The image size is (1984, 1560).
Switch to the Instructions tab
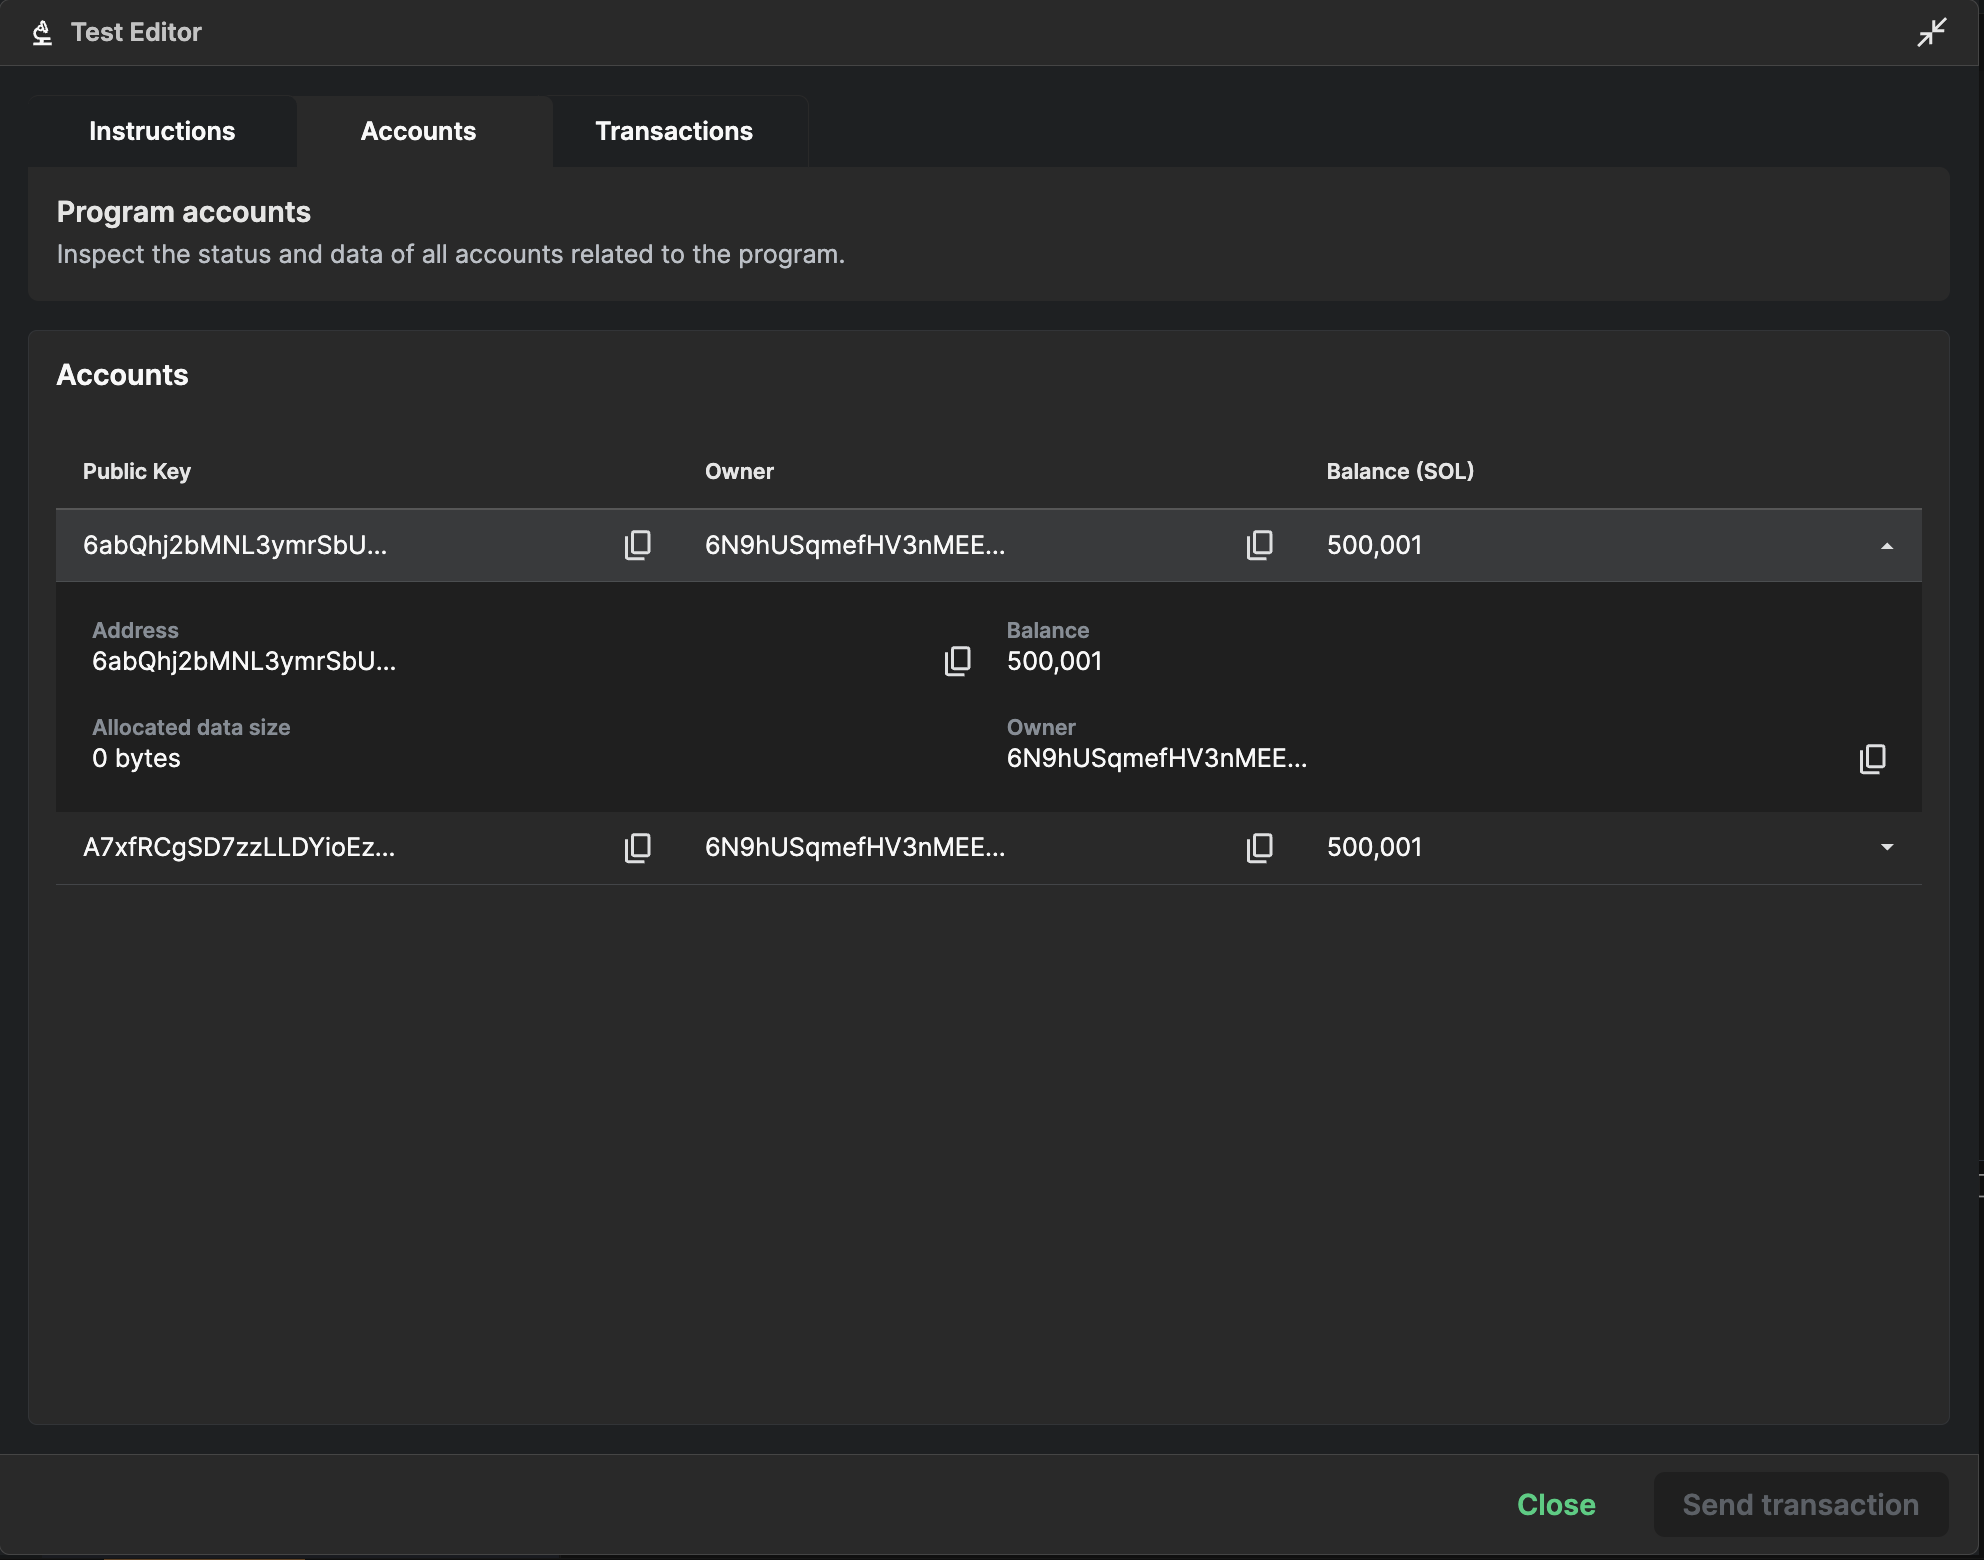click(x=161, y=131)
